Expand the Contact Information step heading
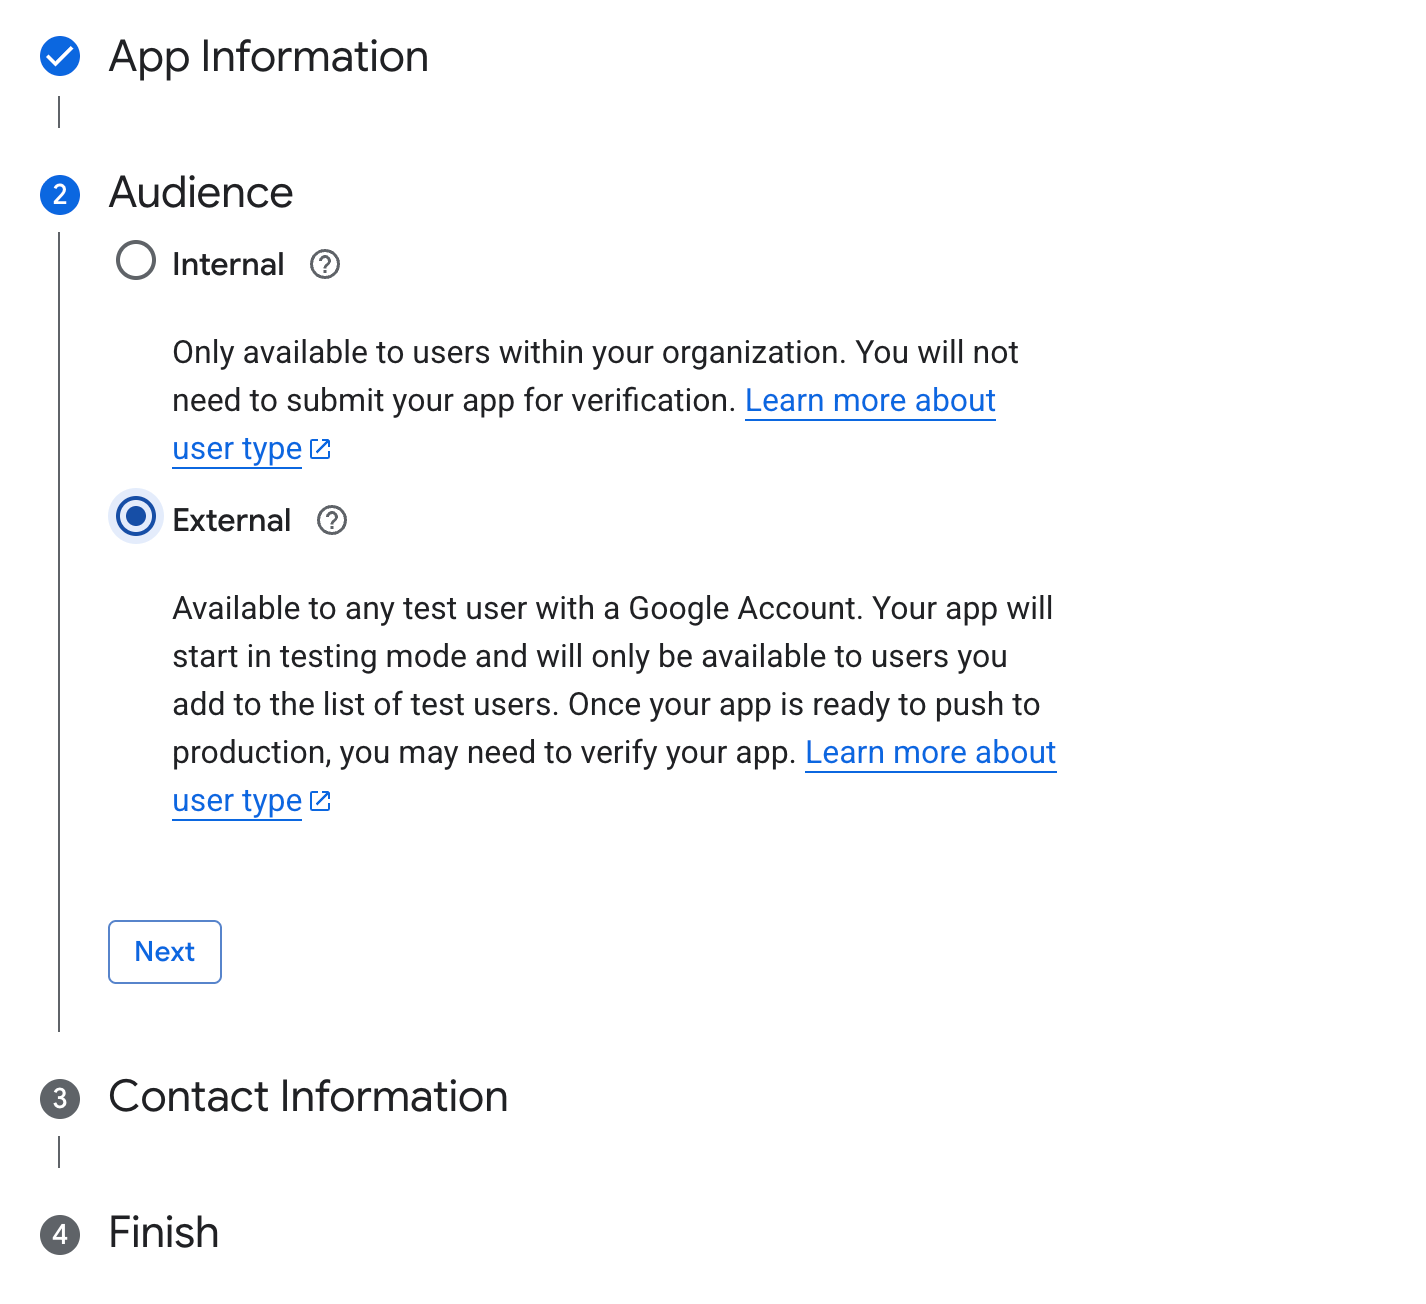The height and width of the screenshot is (1304, 1426). pos(308,1097)
